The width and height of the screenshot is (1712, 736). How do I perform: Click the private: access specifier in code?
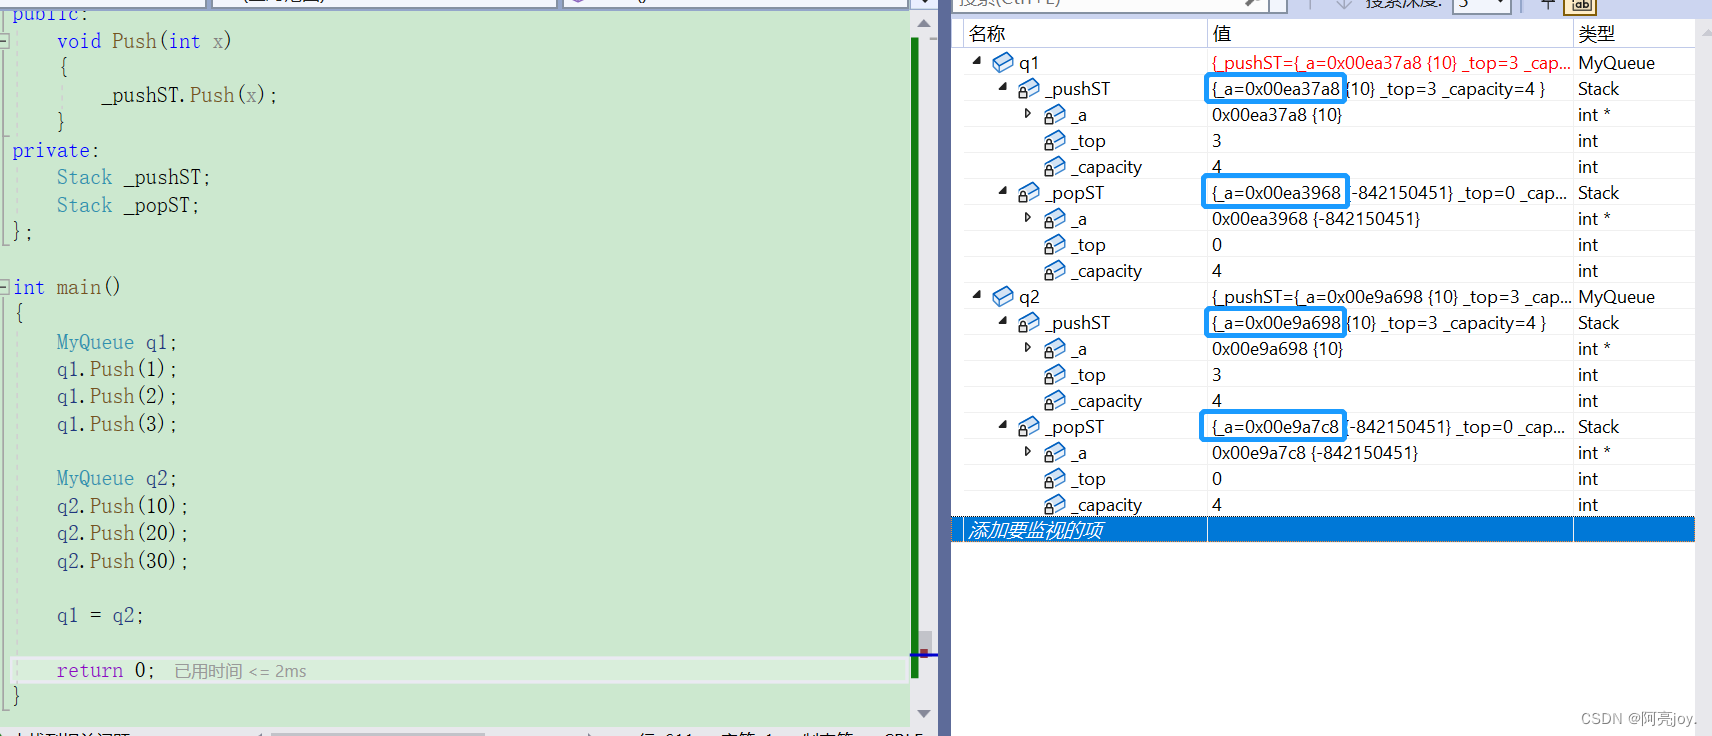coord(56,151)
